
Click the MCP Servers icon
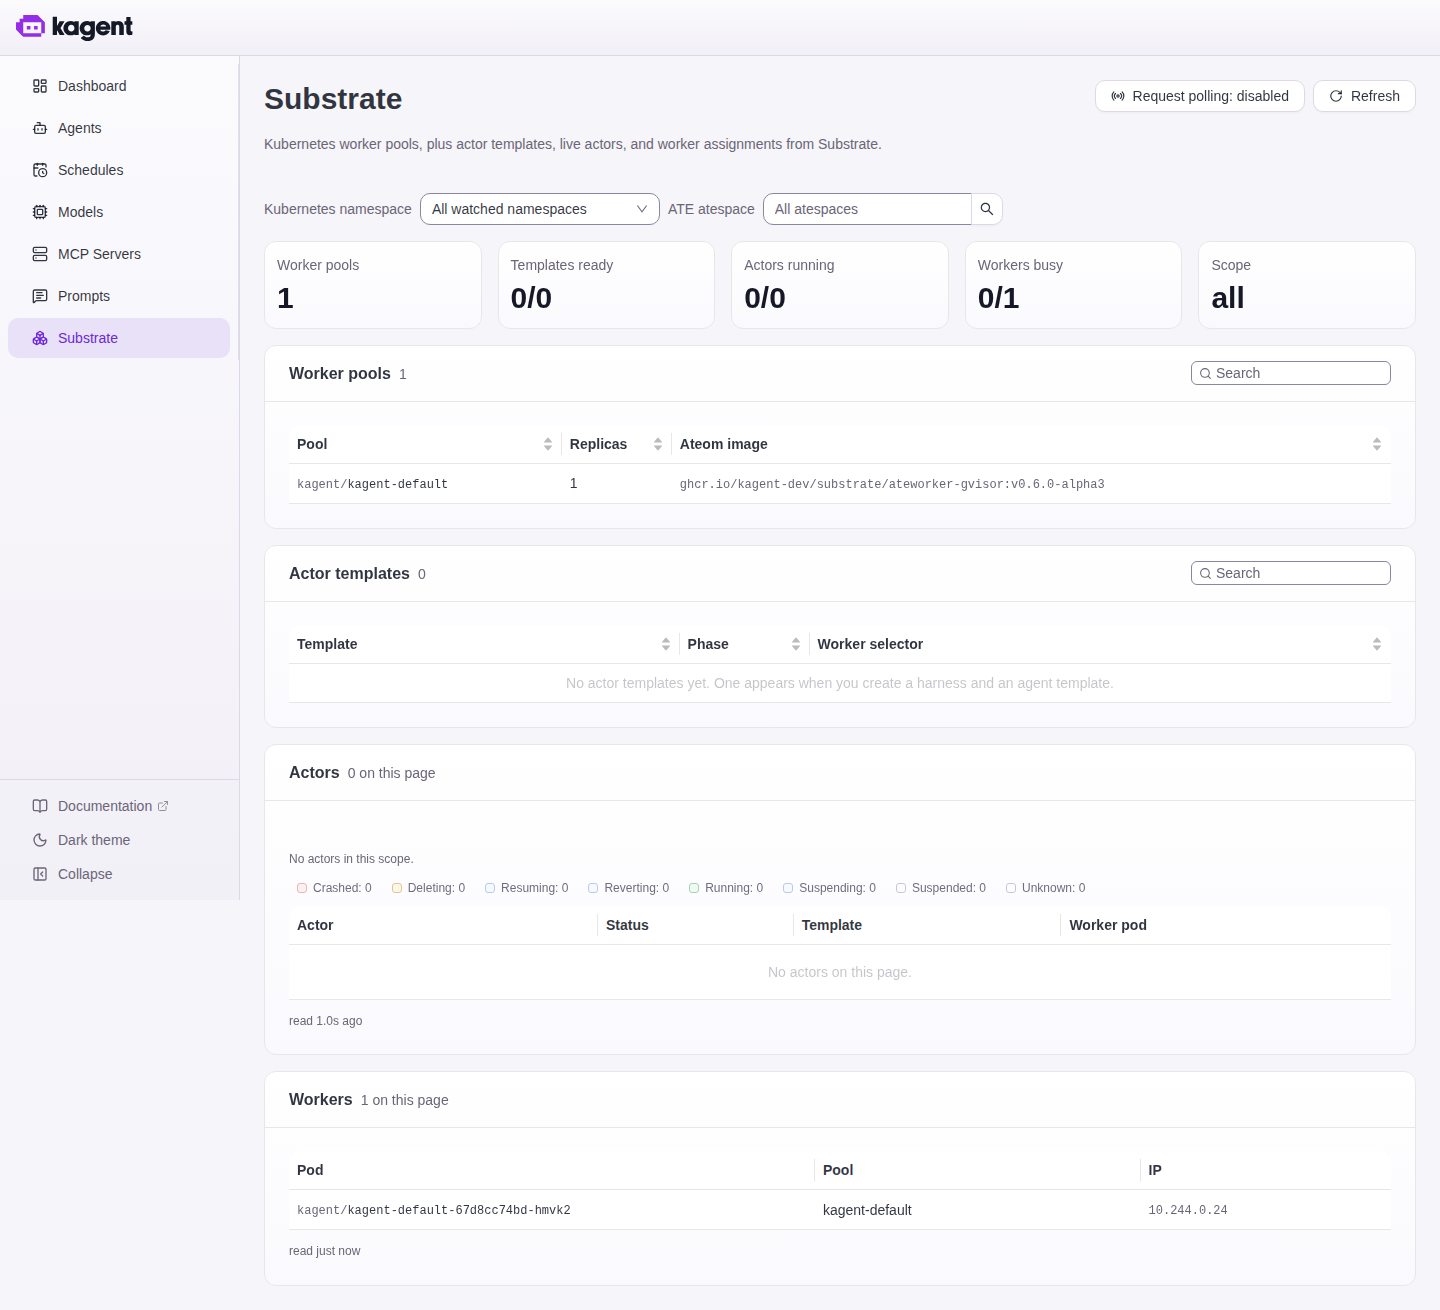tap(40, 254)
